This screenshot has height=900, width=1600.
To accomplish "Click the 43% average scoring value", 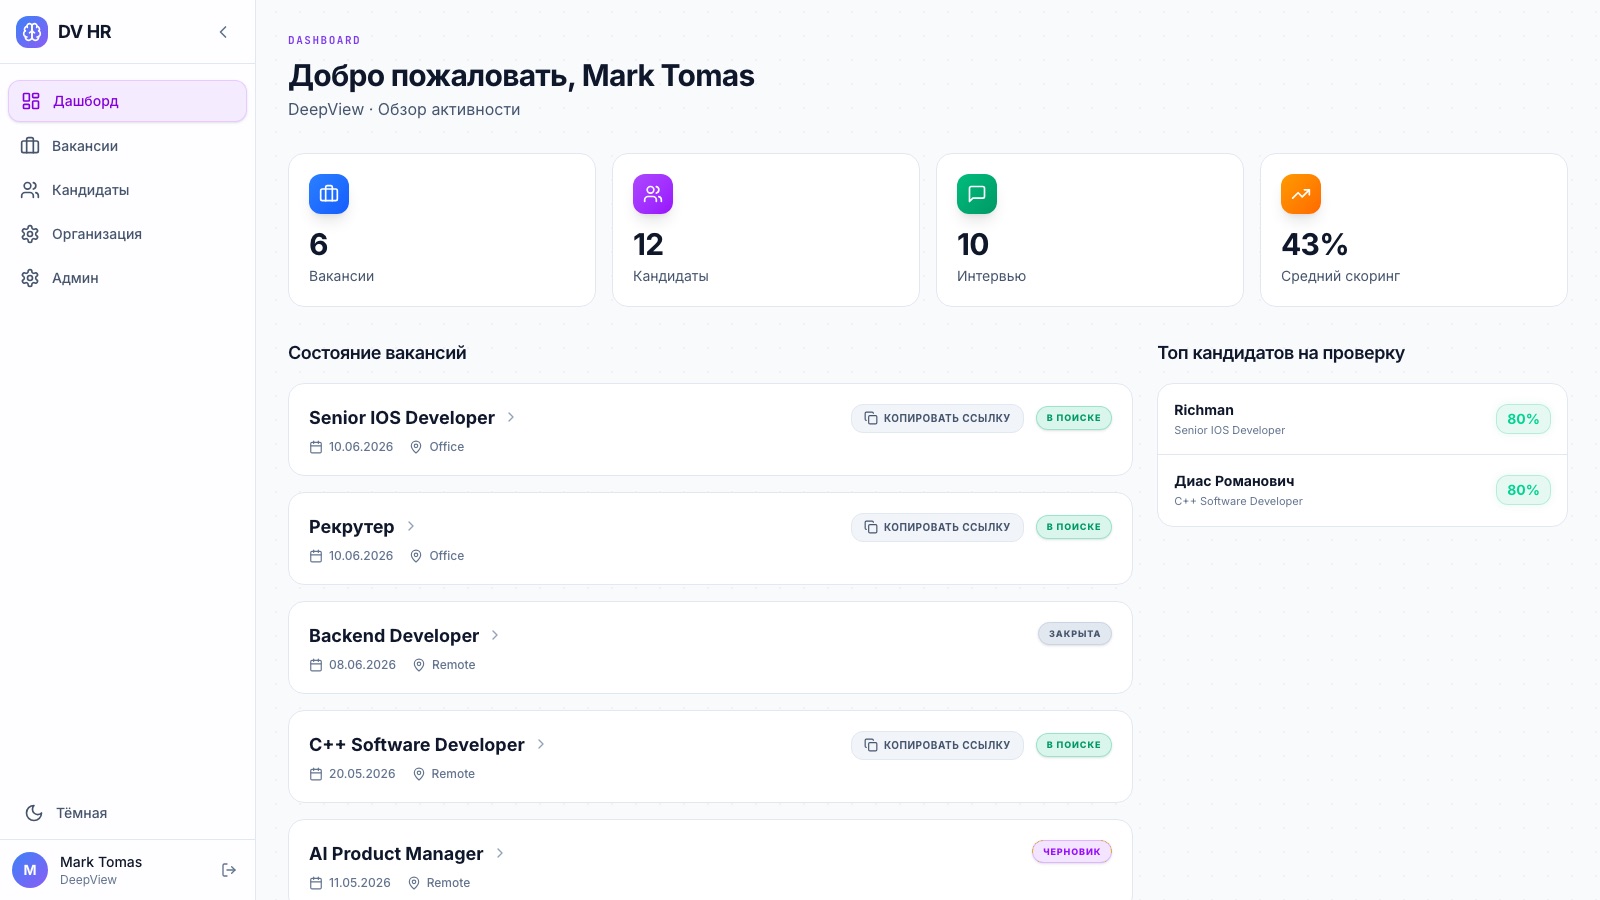I will [x=1314, y=244].
